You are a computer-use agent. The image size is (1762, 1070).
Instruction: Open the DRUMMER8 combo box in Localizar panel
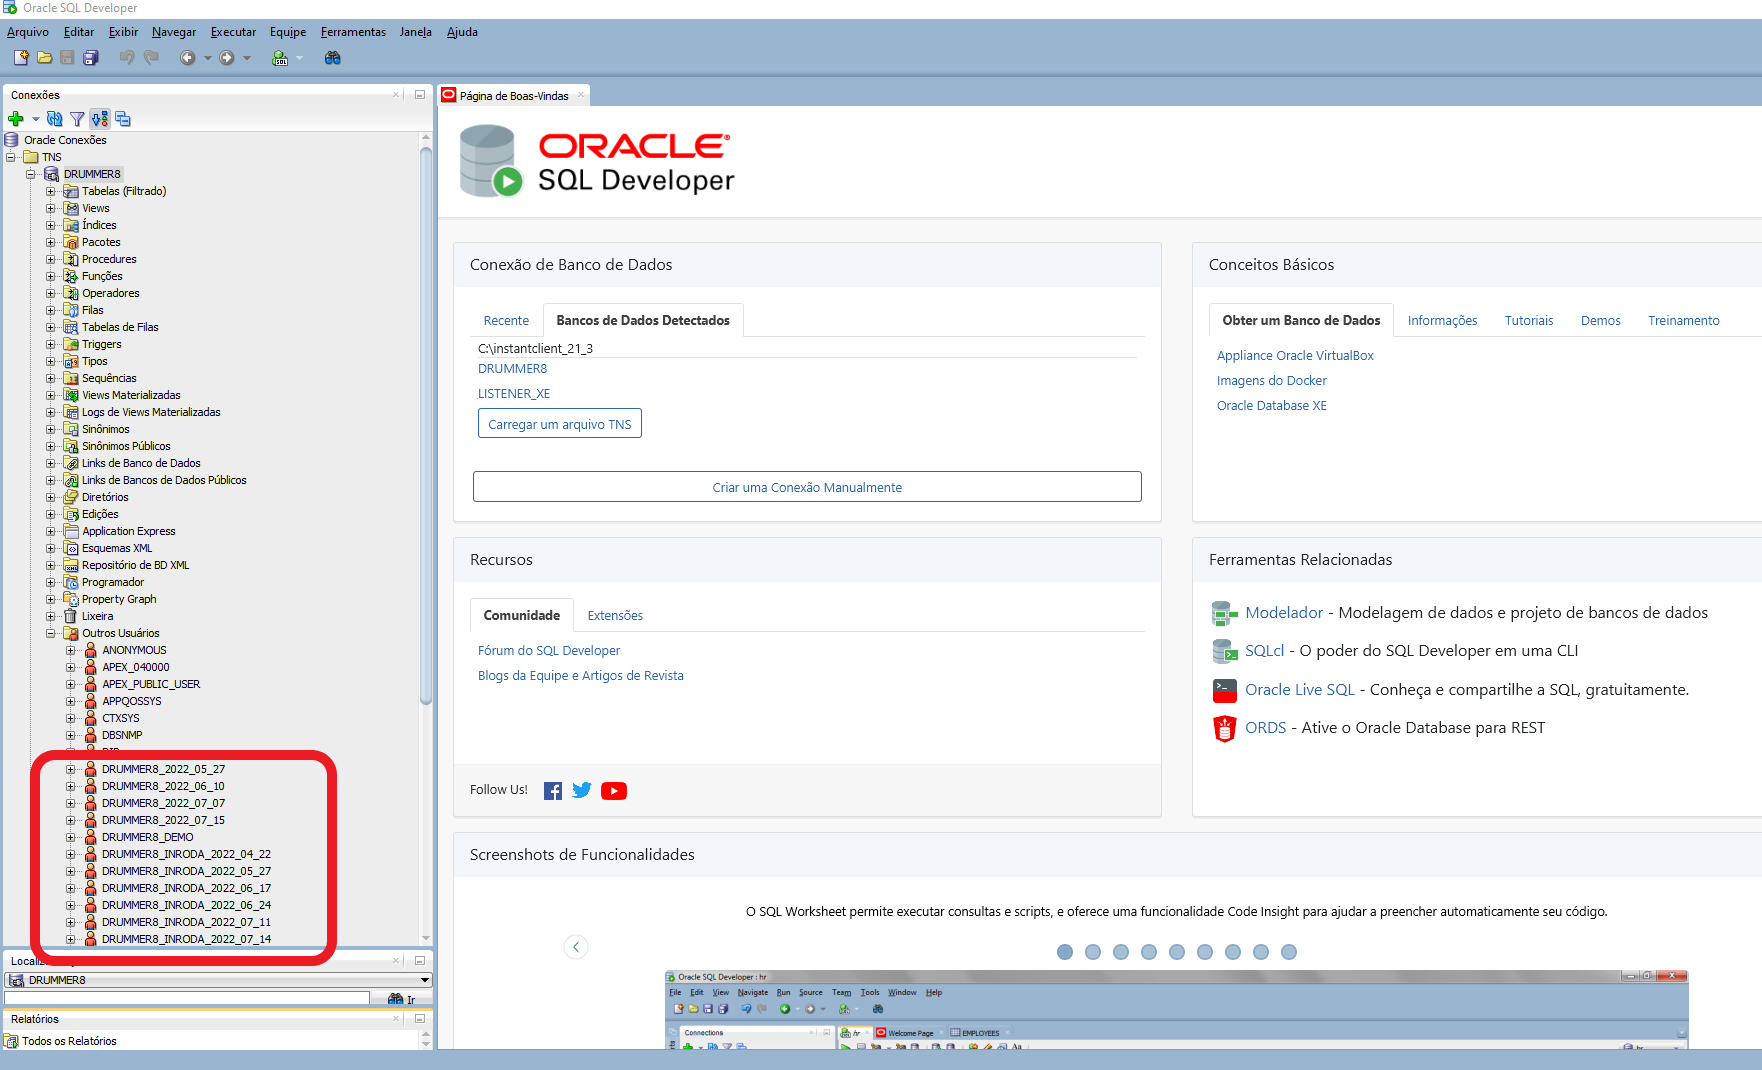coord(218,980)
